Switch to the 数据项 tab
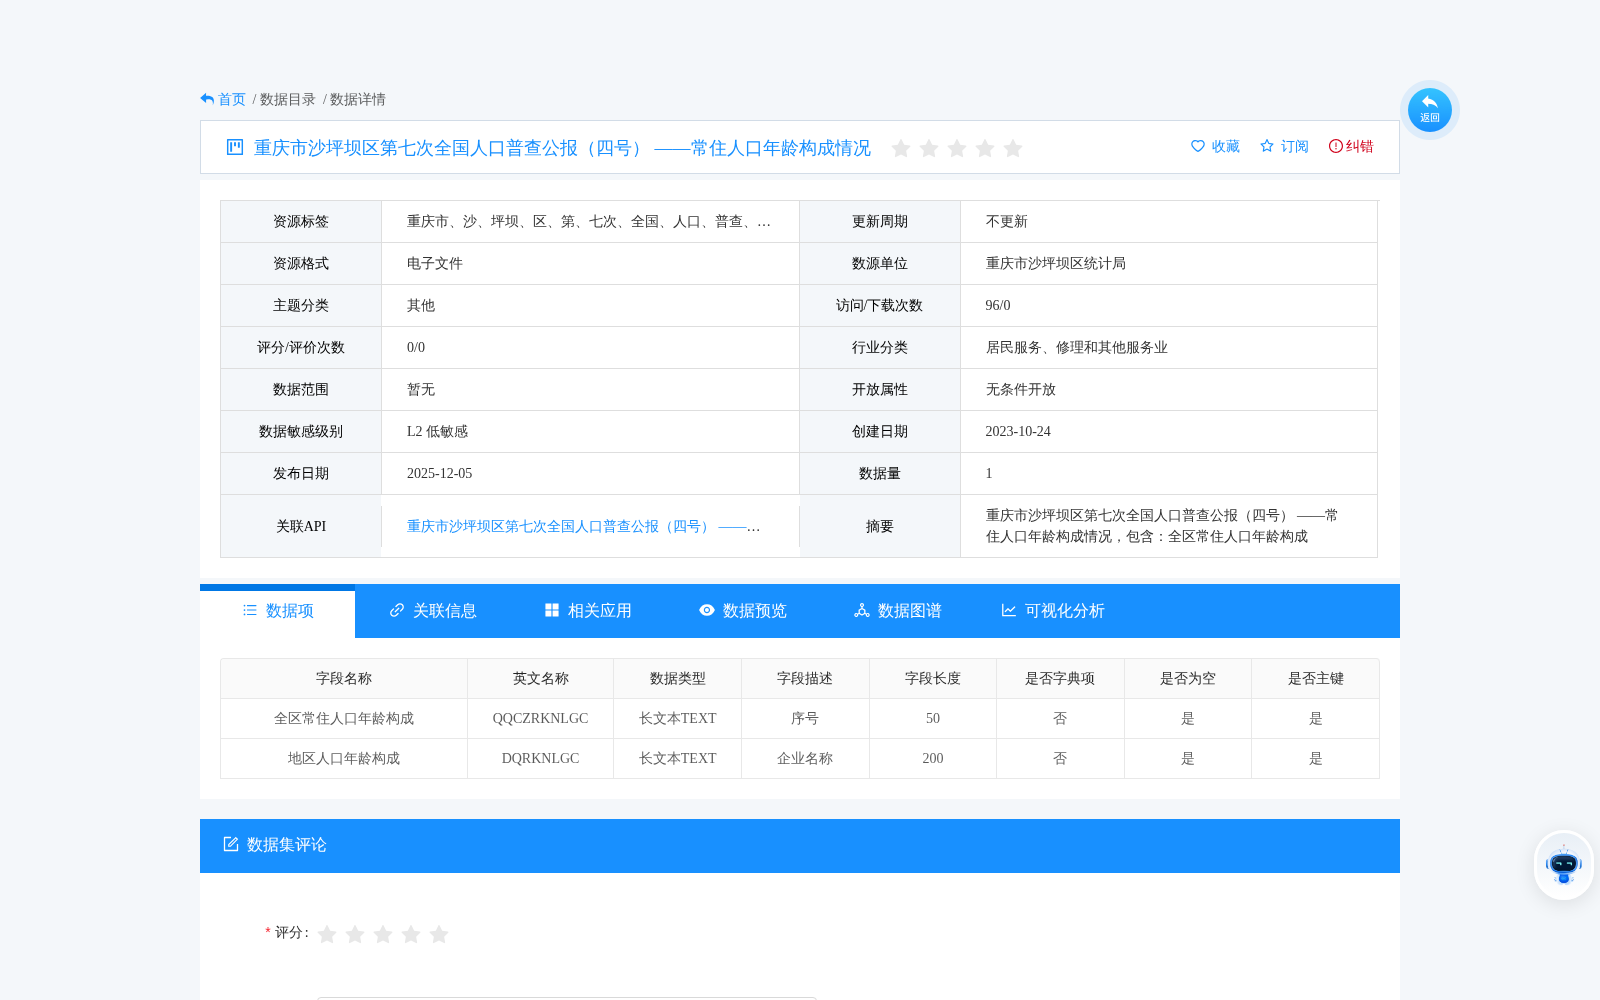Viewport: 1600px width, 1000px height. click(278, 611)
